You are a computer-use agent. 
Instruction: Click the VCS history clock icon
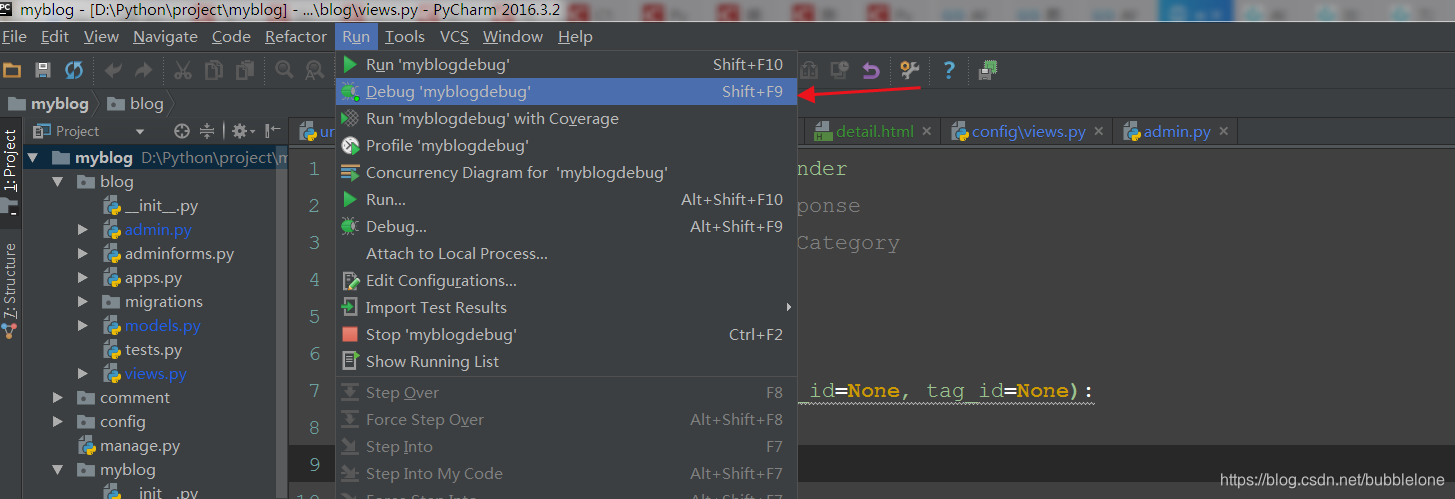pyautogui.click(x=840, y=70)
